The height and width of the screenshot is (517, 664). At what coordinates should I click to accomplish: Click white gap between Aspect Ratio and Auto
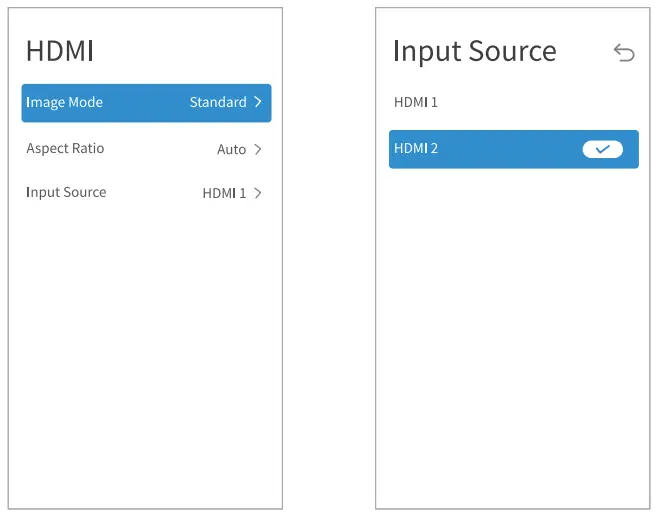pos(160,149)
